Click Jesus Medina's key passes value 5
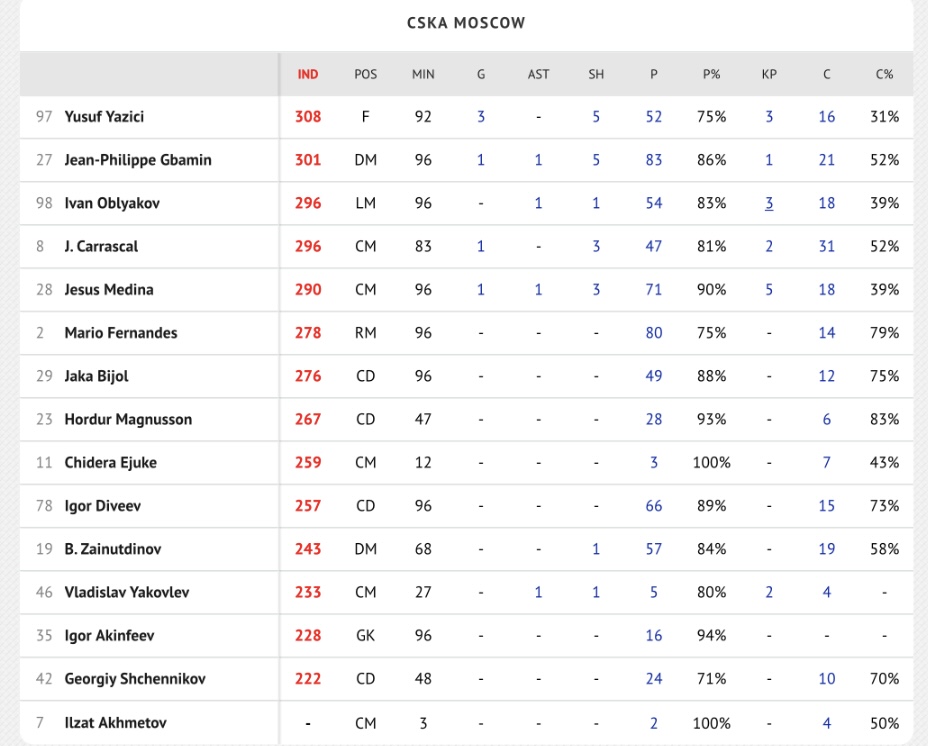The image size is (928, 746). coord(769,290)
